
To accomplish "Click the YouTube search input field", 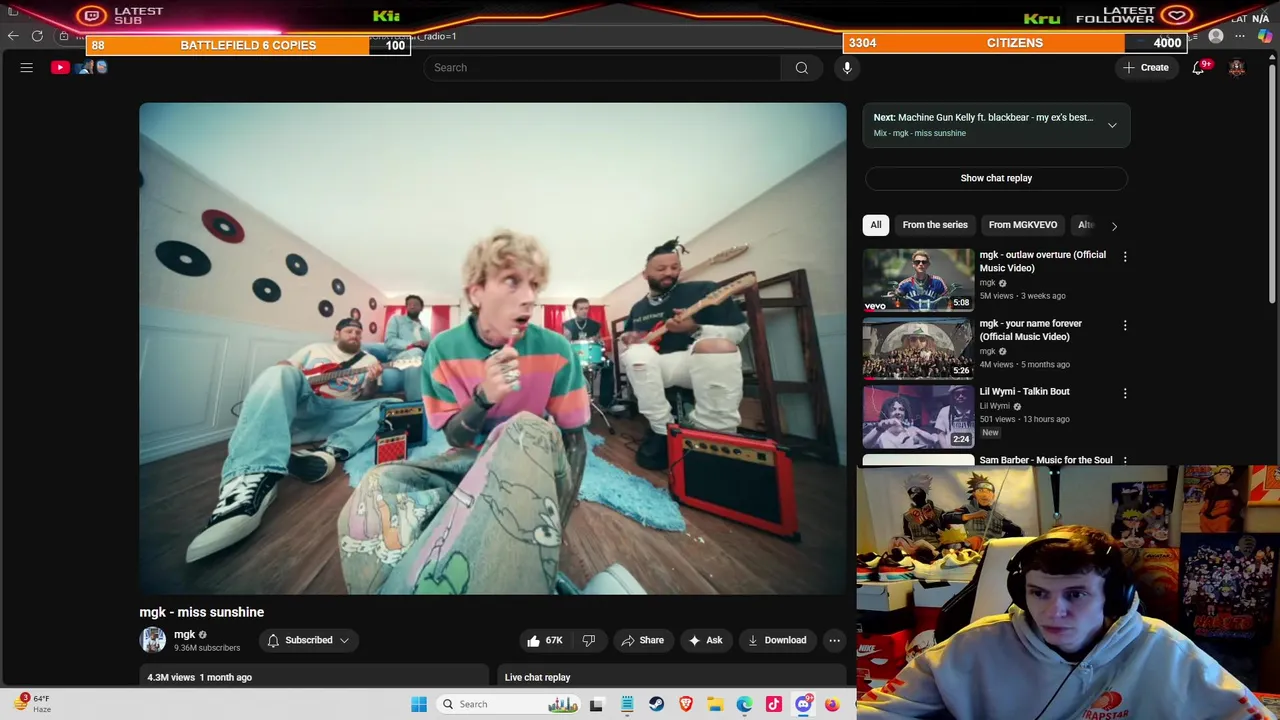I will point(602,68).
